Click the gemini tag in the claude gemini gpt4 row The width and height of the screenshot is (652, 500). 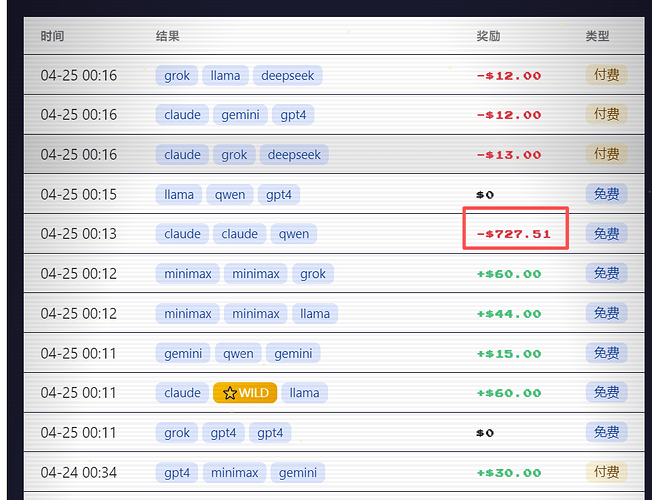pos(240,114)
